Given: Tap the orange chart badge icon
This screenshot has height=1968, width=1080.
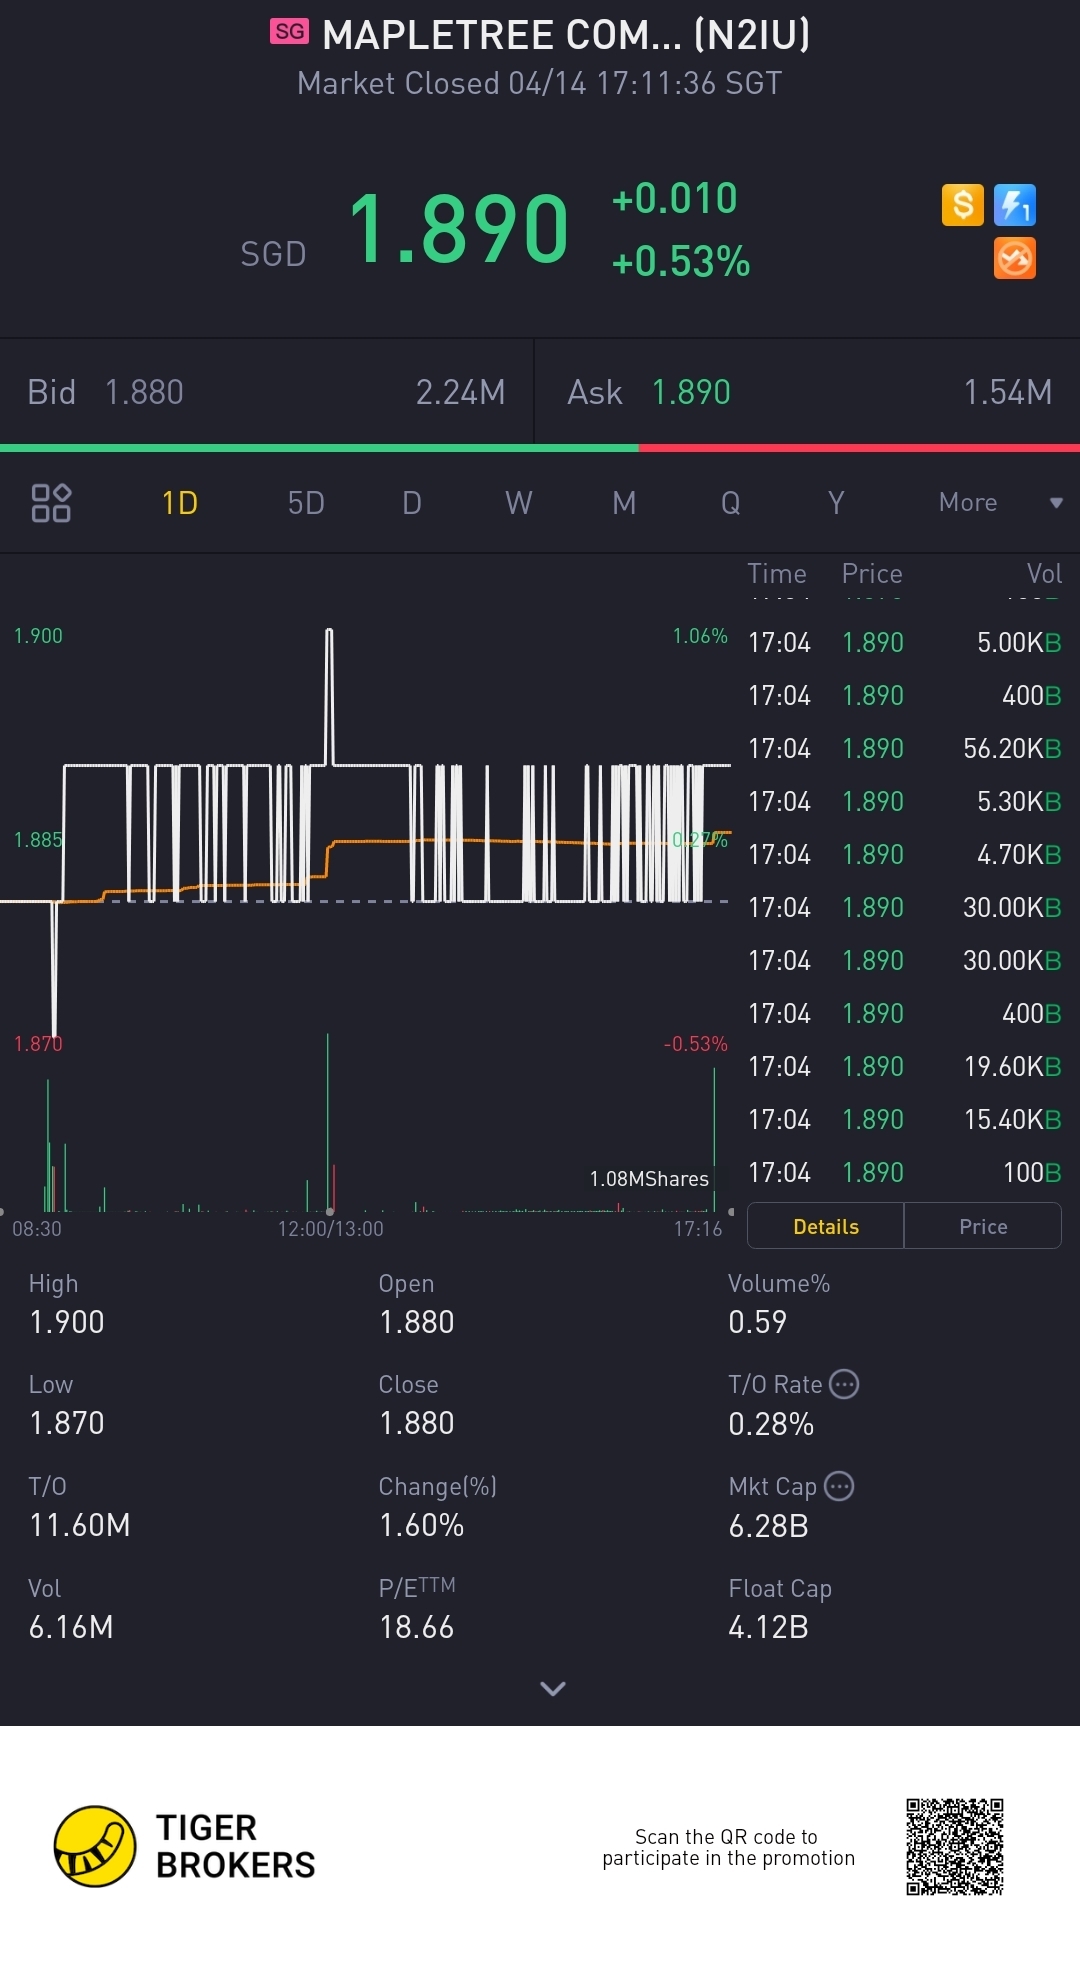Looking at the screenshot, I should click(1015, 258).
